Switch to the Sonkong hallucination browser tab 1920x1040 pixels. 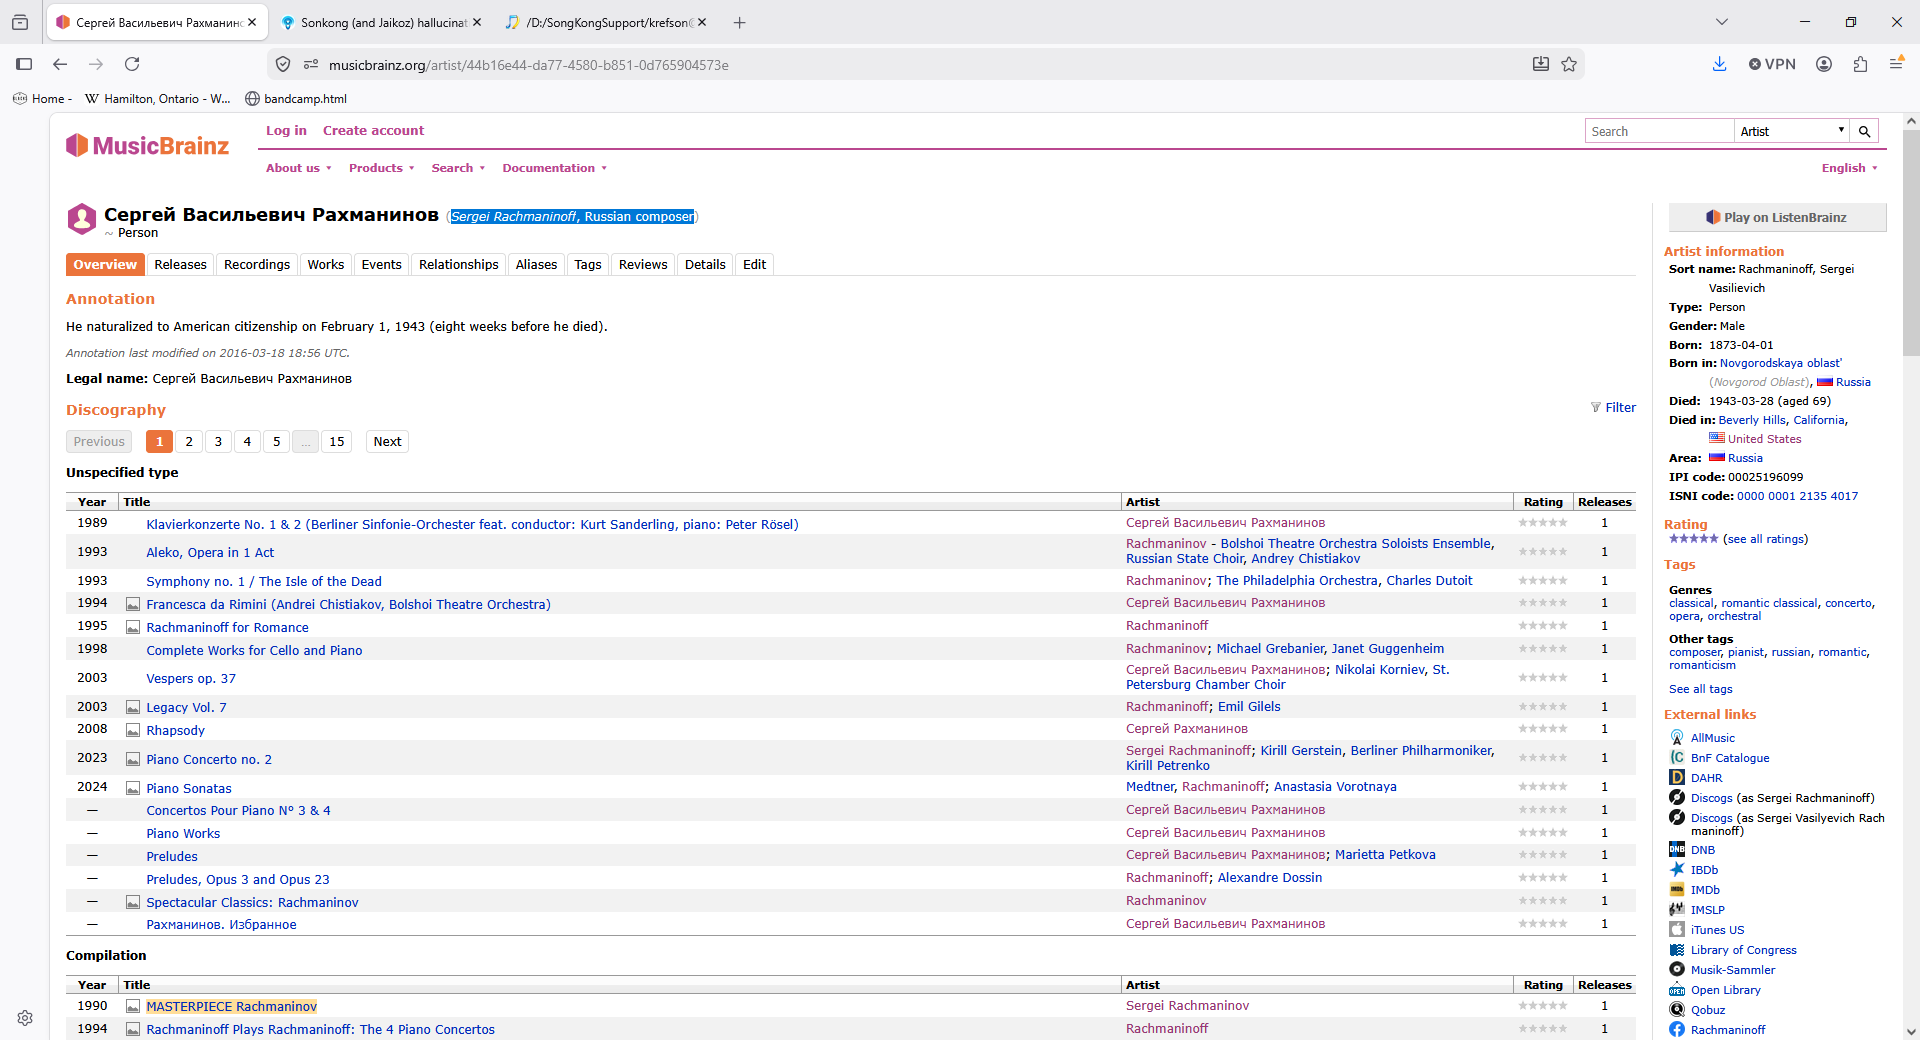coord(384,22)
